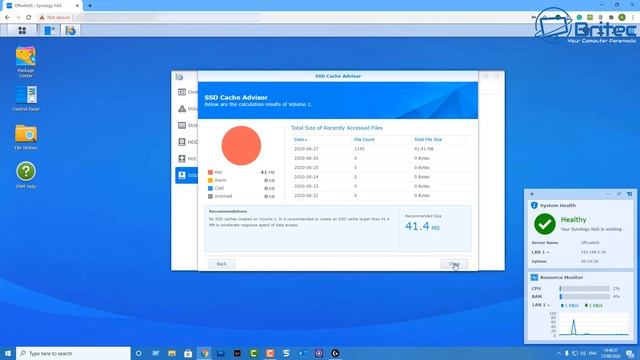The width and height of the screenshot is (640, 360).
Task: Open File Explorer from the taskbar
Action: click(x=172, y=353)
